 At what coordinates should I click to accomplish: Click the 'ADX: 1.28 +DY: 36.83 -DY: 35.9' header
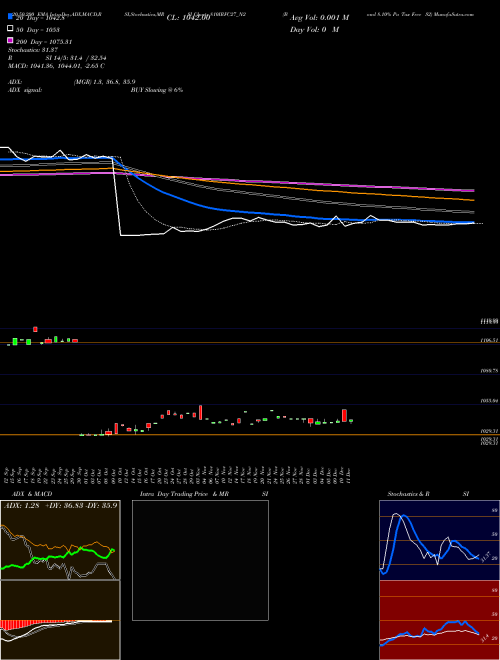60,505
